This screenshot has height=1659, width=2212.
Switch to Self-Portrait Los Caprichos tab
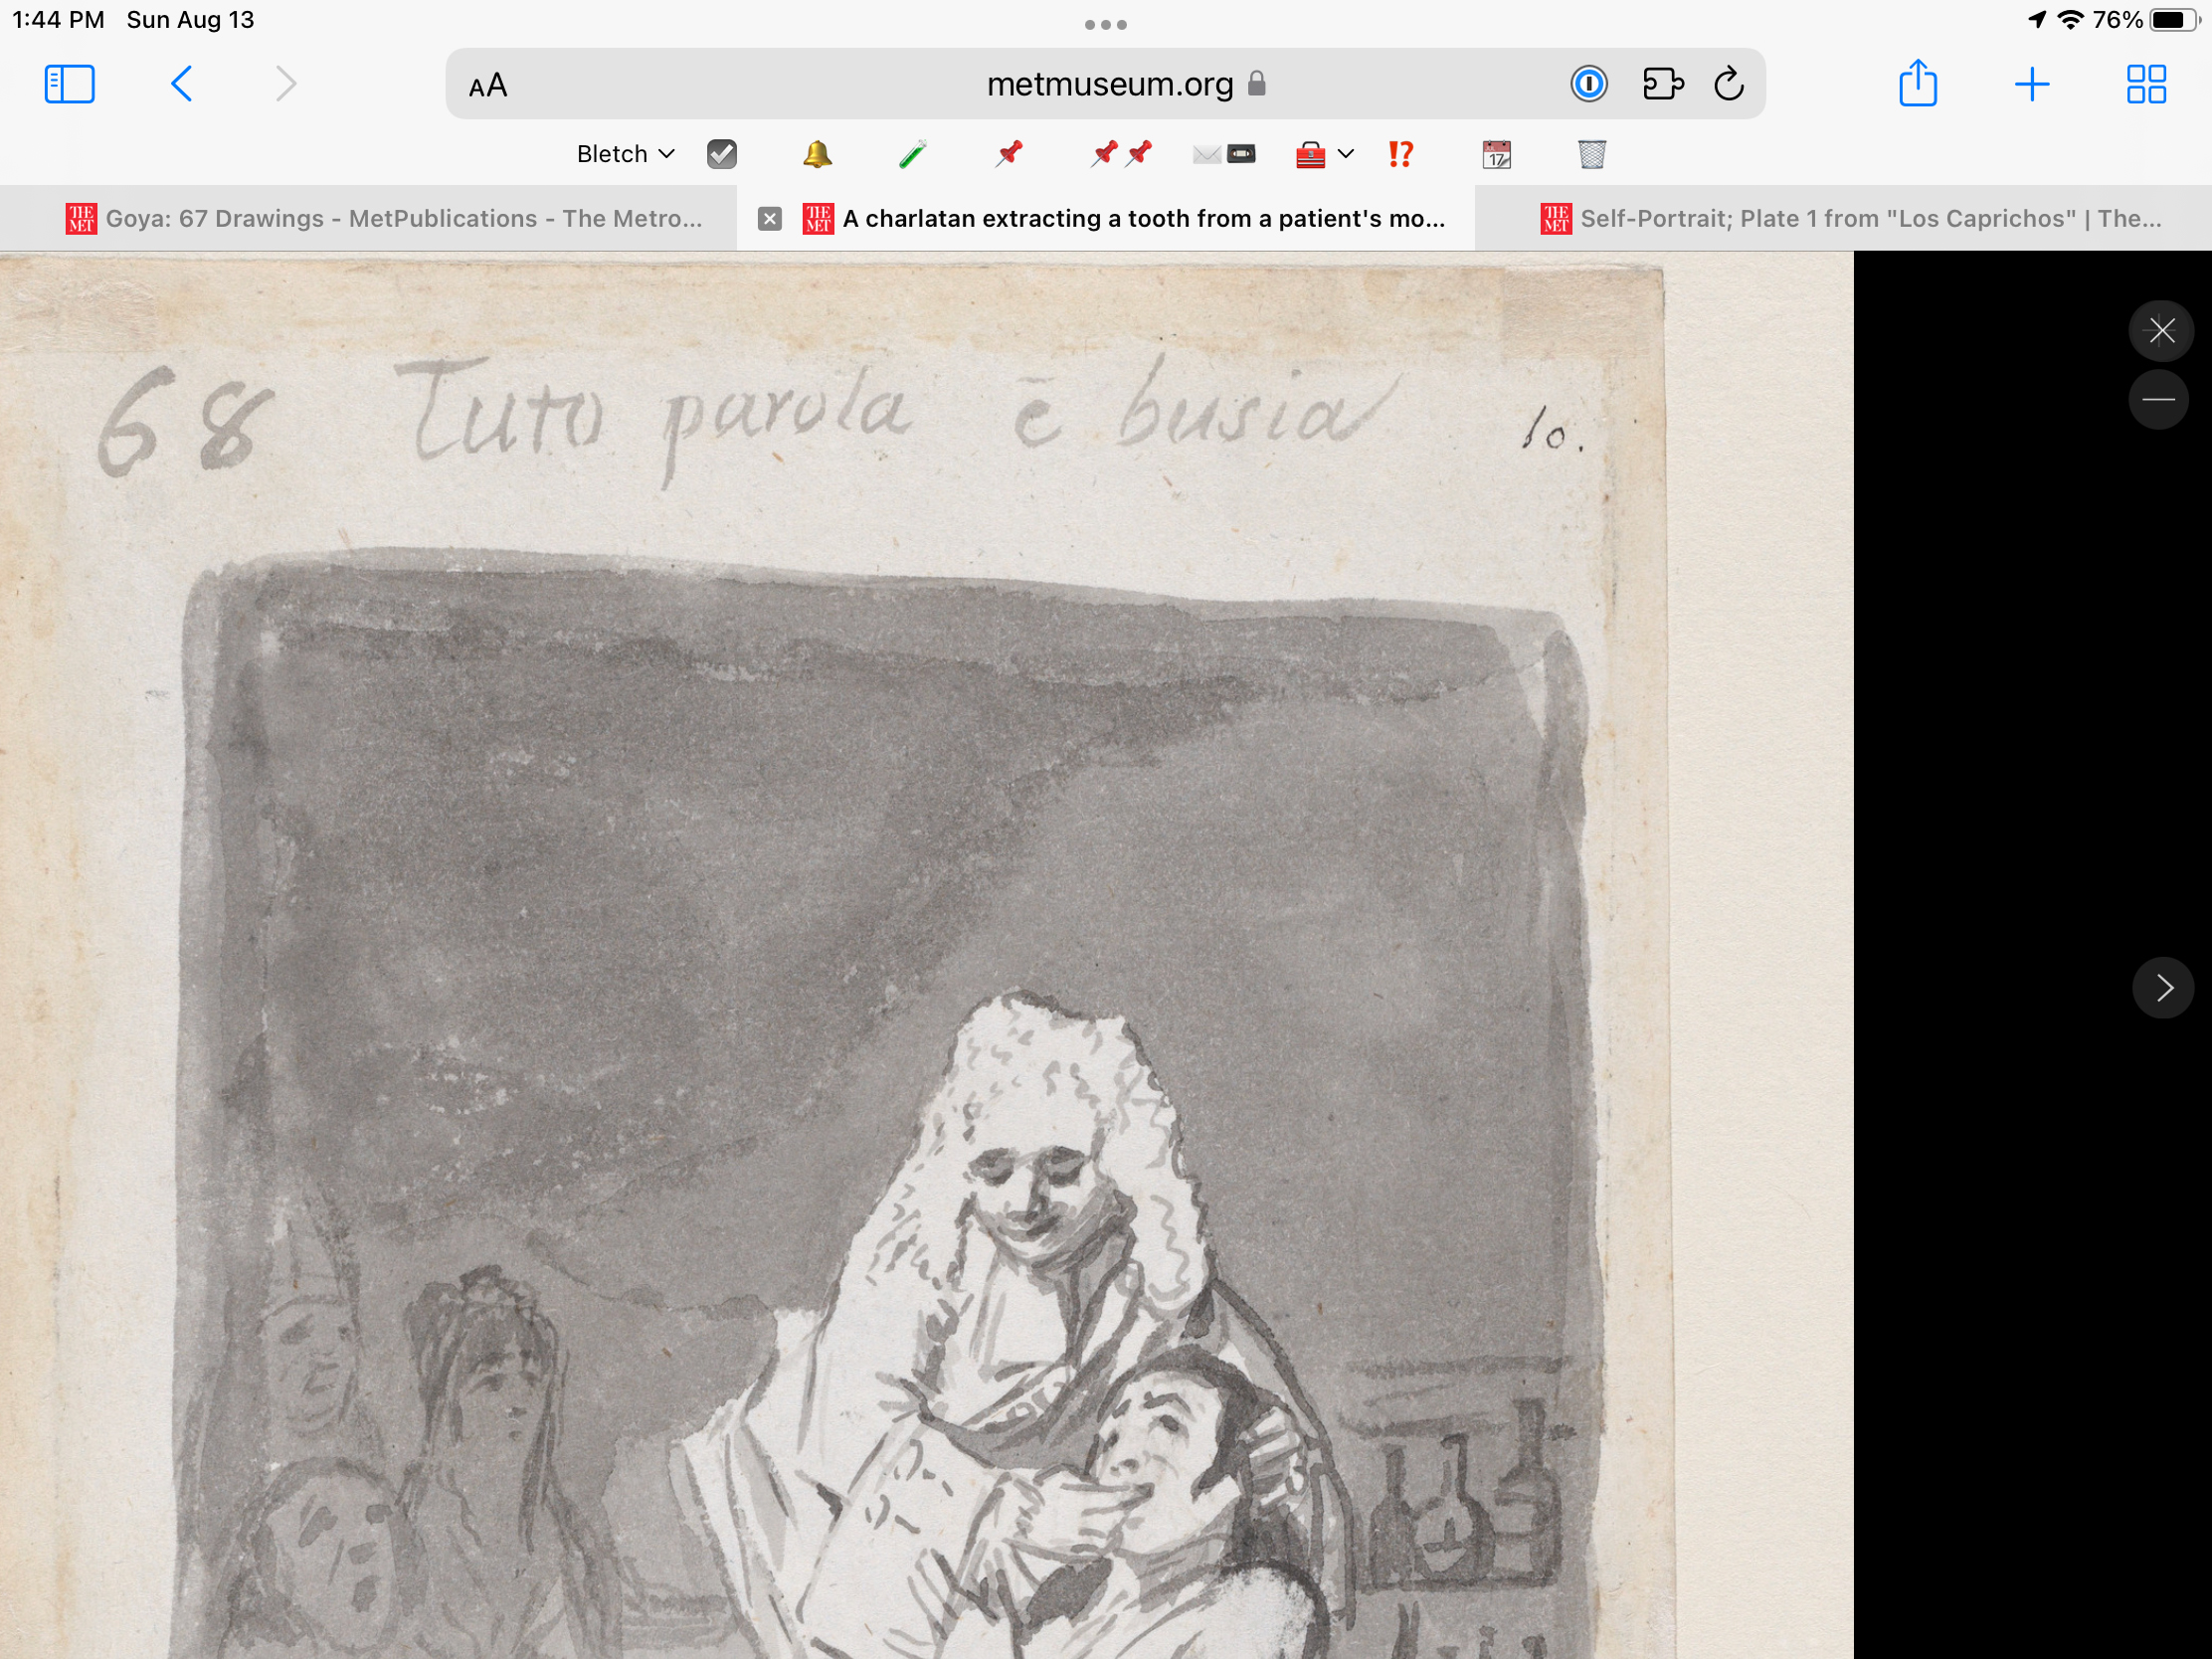pyautogui.click(x=1843, y=218)
